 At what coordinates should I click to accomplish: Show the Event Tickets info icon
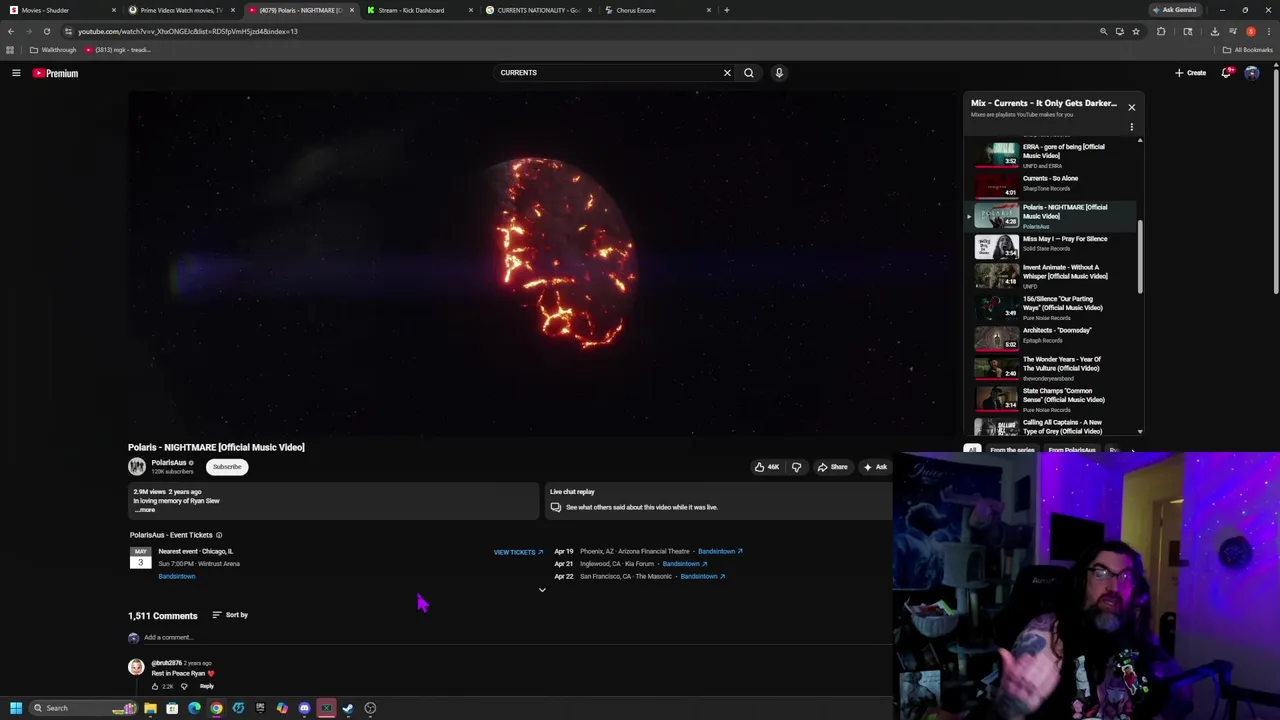coord(219,535)
